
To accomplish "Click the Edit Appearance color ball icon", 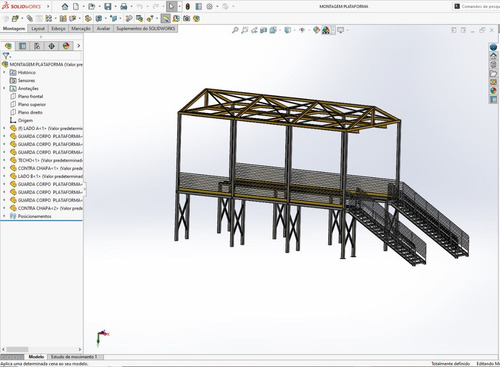I will 316,30.
